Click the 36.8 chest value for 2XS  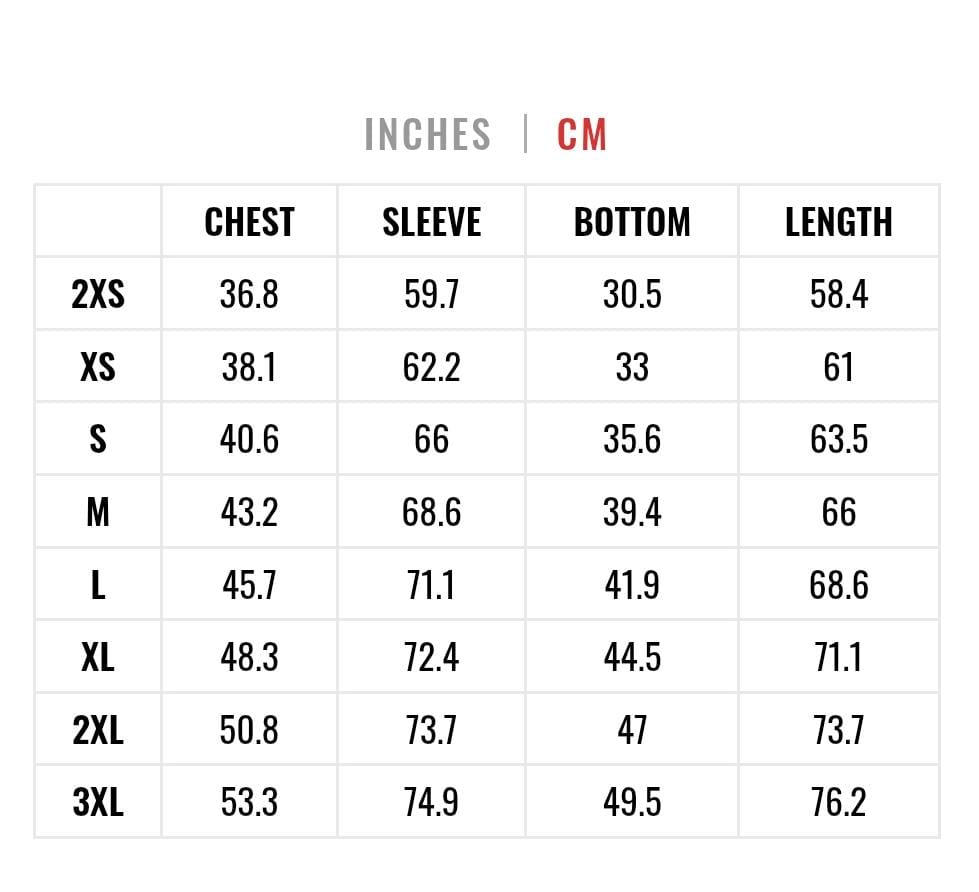pyautogui.click(x=249, y=294)
